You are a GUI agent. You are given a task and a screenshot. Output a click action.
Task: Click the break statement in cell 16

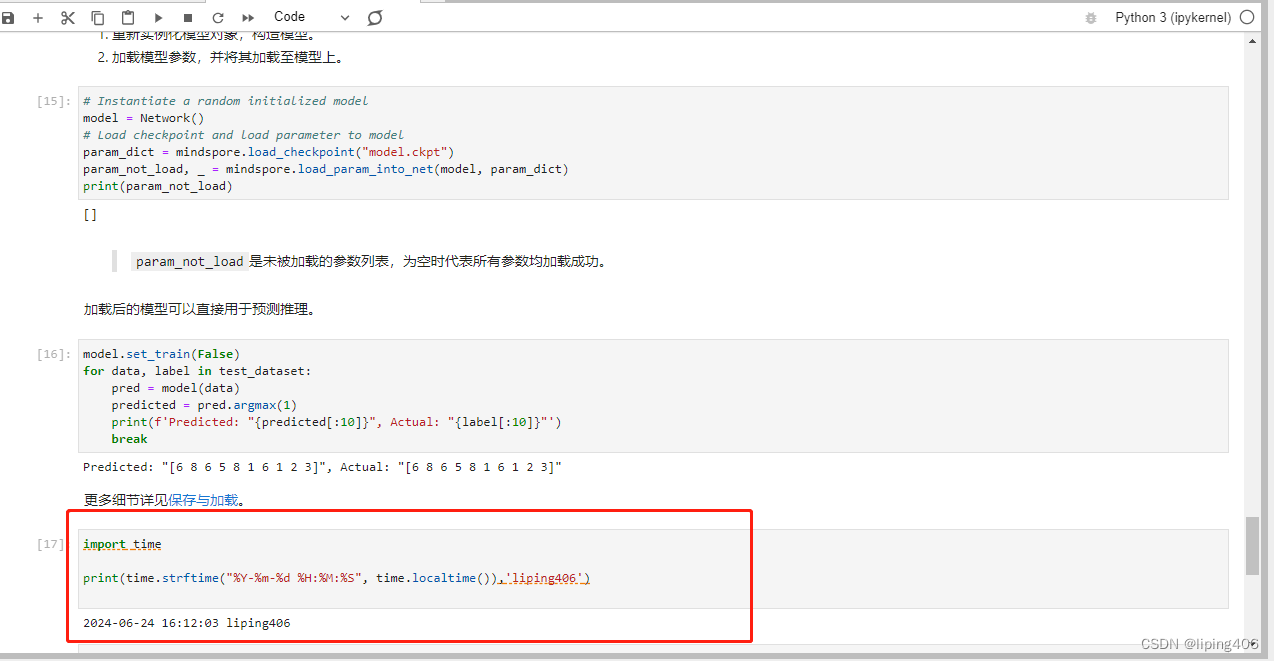point(129,439)
